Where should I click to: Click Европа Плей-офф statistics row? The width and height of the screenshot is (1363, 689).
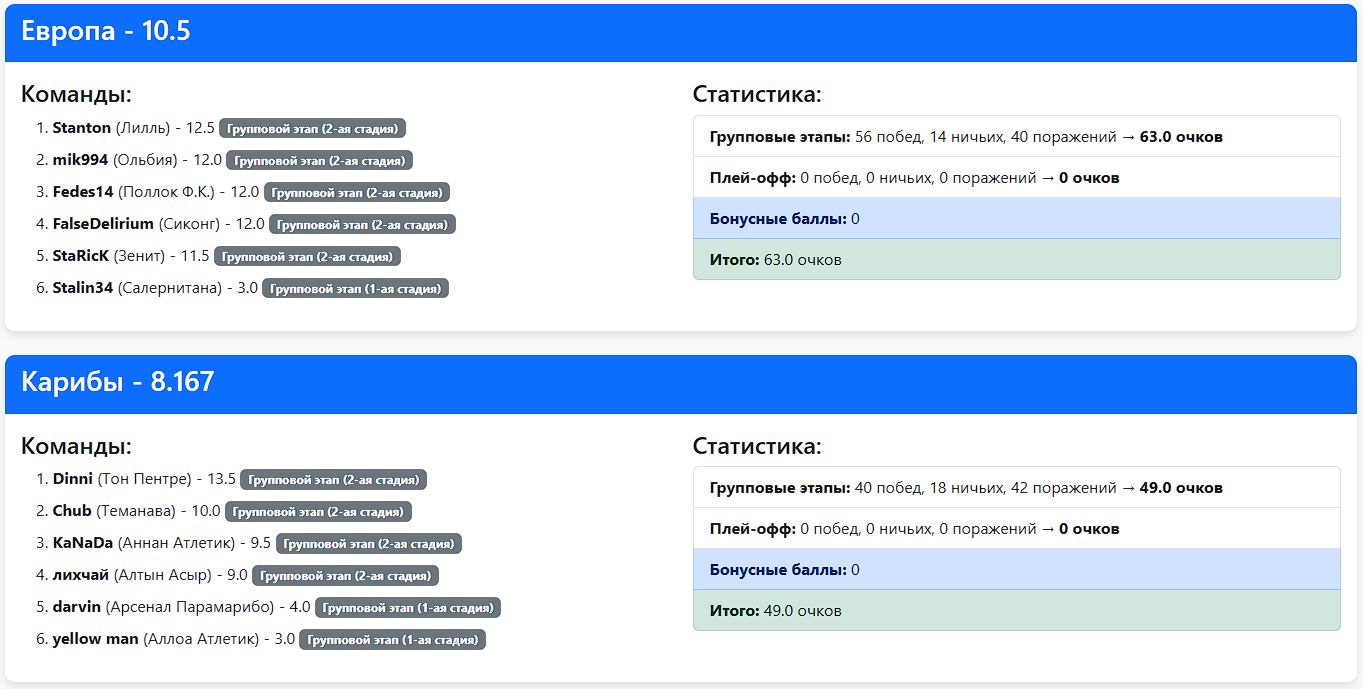[x=1017, y=177]
